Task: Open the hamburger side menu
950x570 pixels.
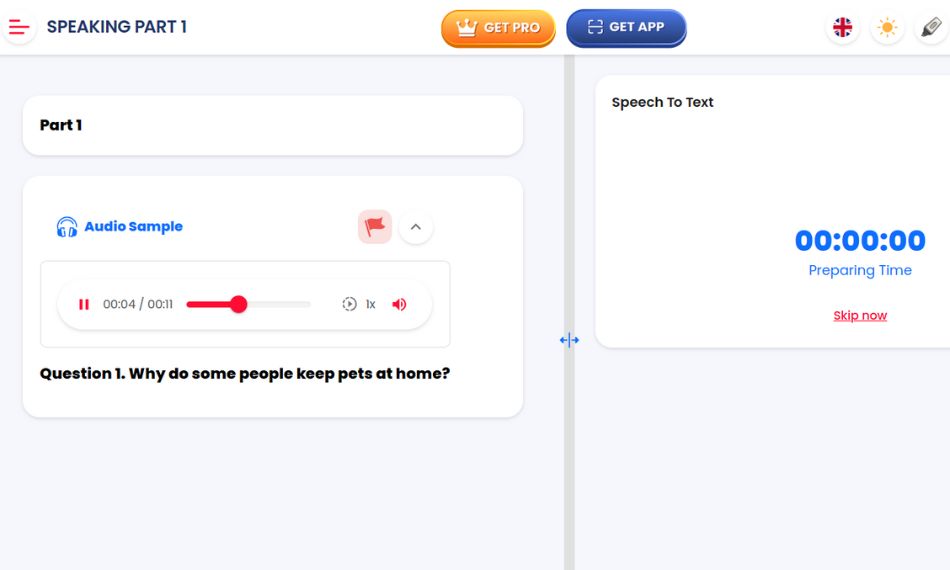Action: click(19, 27)
